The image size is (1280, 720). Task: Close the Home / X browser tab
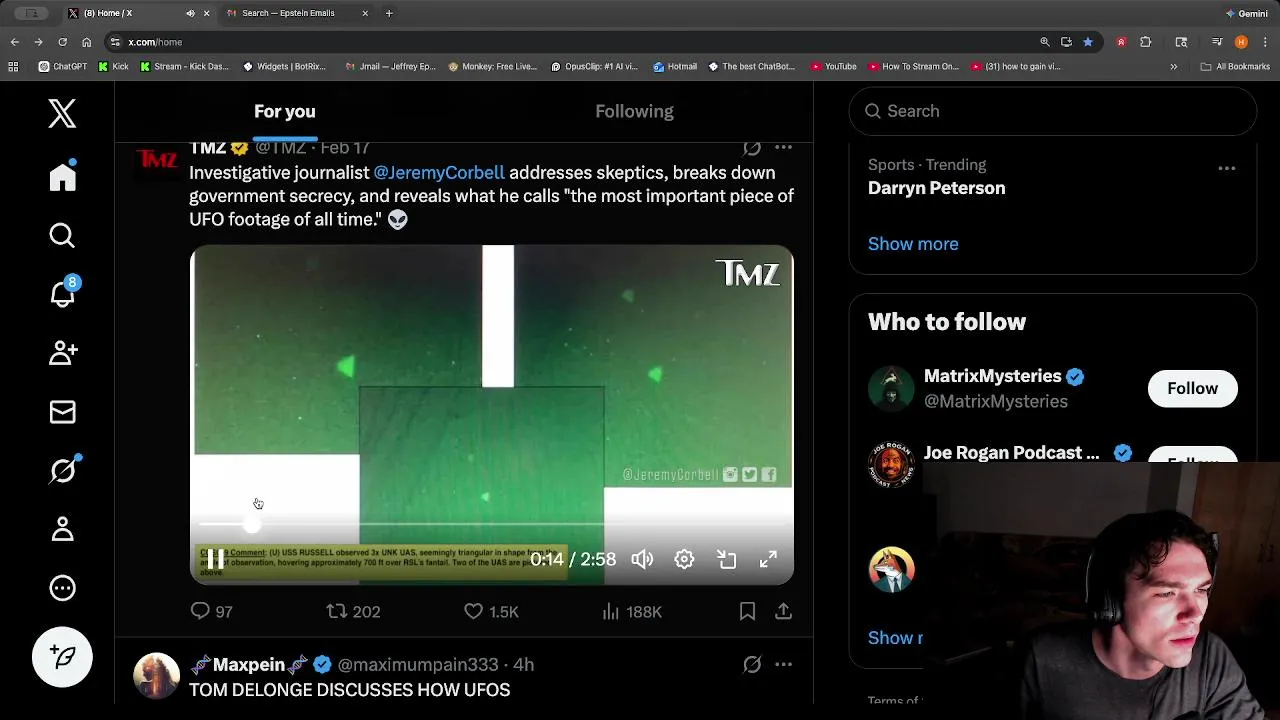[207, 13]
